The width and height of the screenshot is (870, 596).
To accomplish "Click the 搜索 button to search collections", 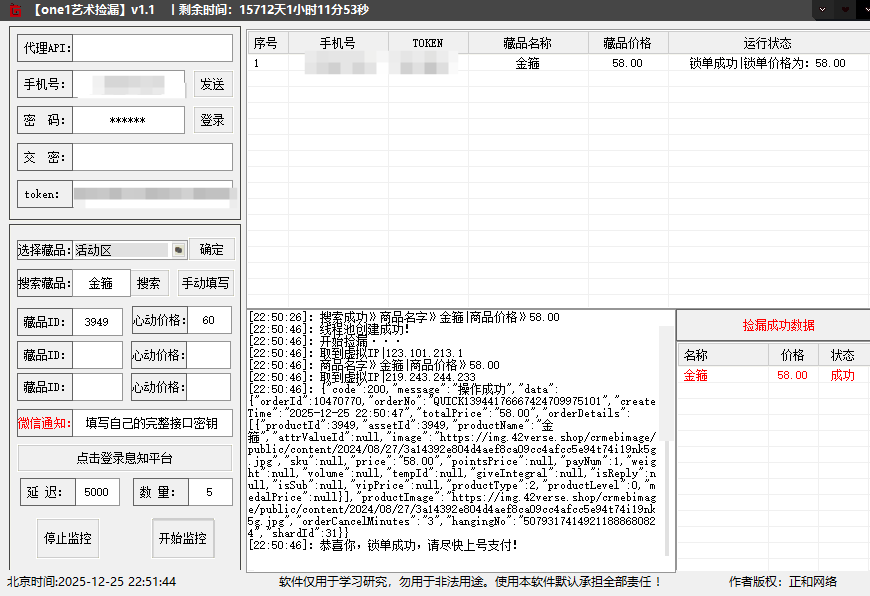I will pyautogui.click(x=148, y=284).
